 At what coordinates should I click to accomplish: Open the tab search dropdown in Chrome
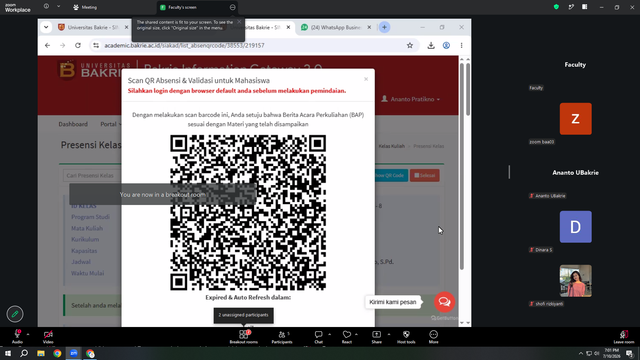tap(46, 27)
